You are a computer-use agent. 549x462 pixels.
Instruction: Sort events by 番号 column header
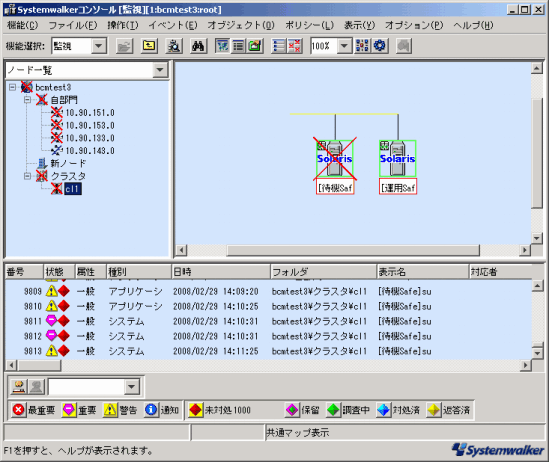point(24,272)
